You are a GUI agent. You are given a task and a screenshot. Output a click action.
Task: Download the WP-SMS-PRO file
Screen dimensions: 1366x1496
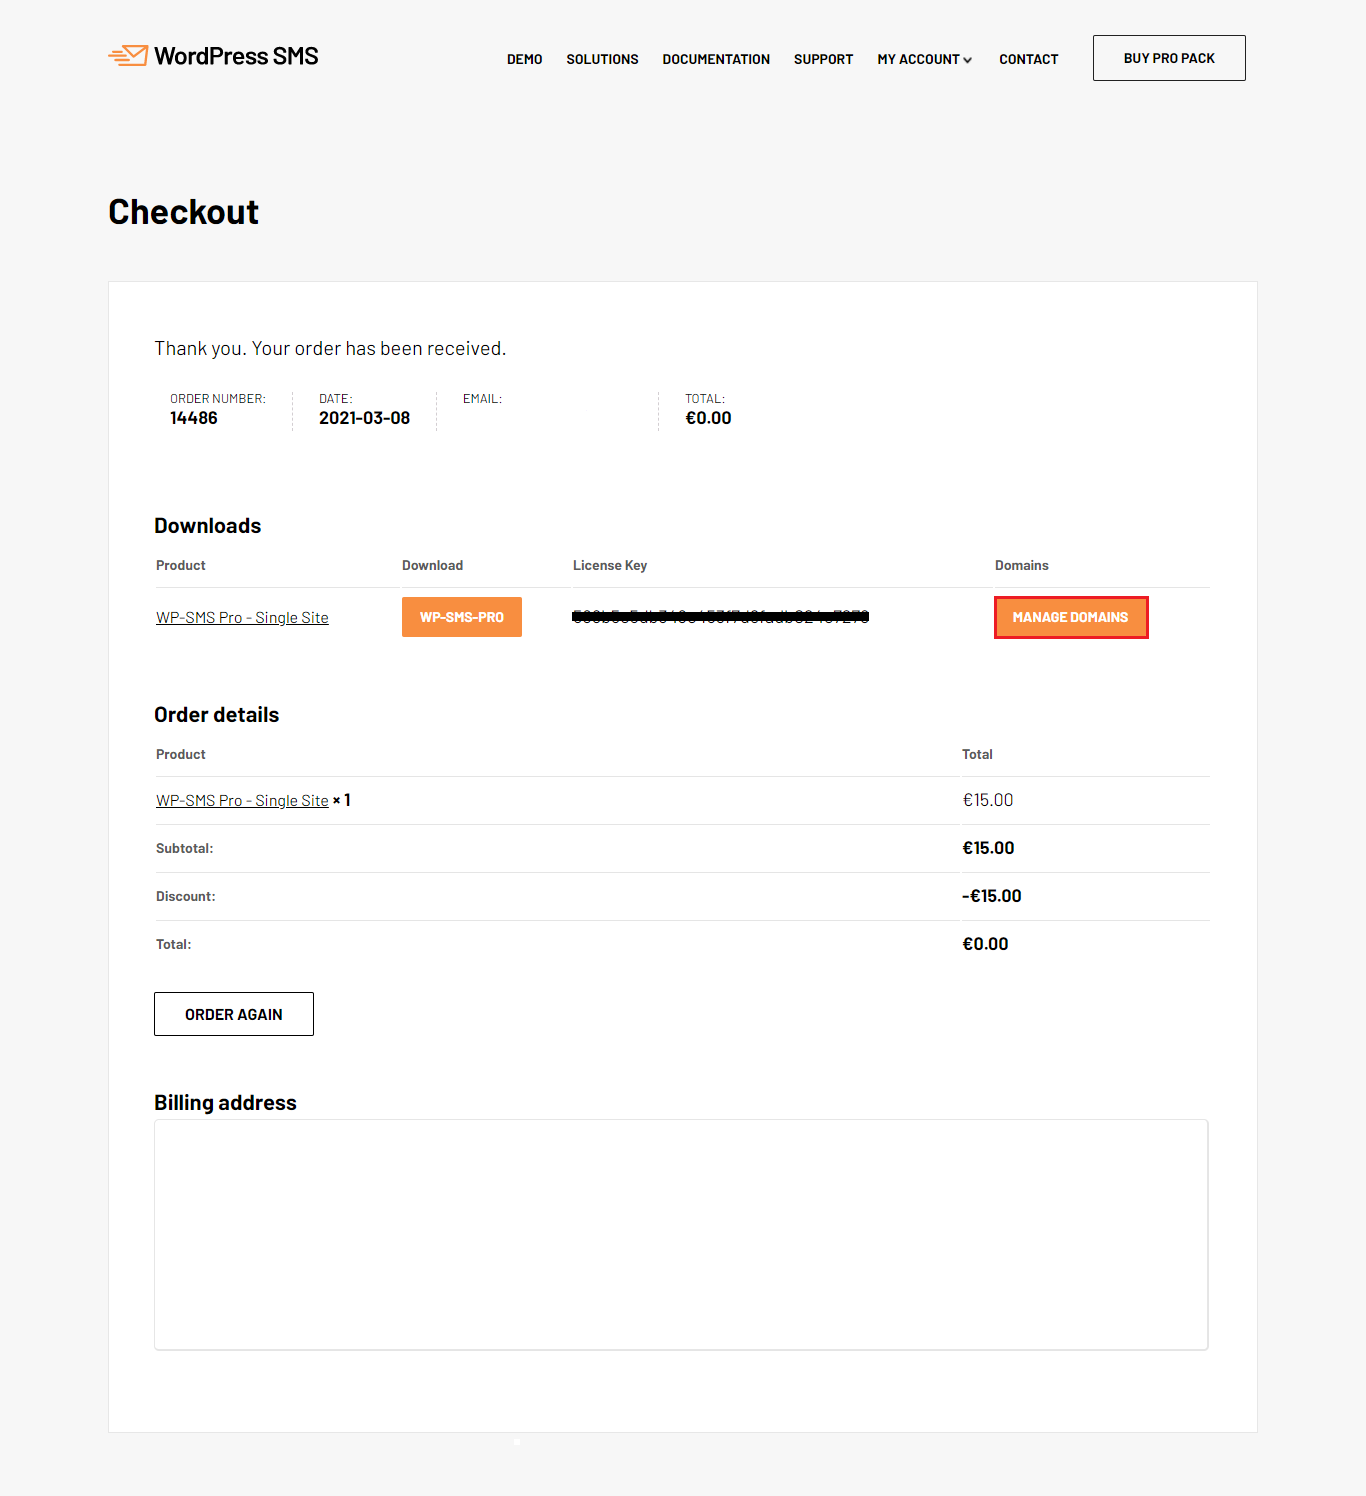coord(462,617)
